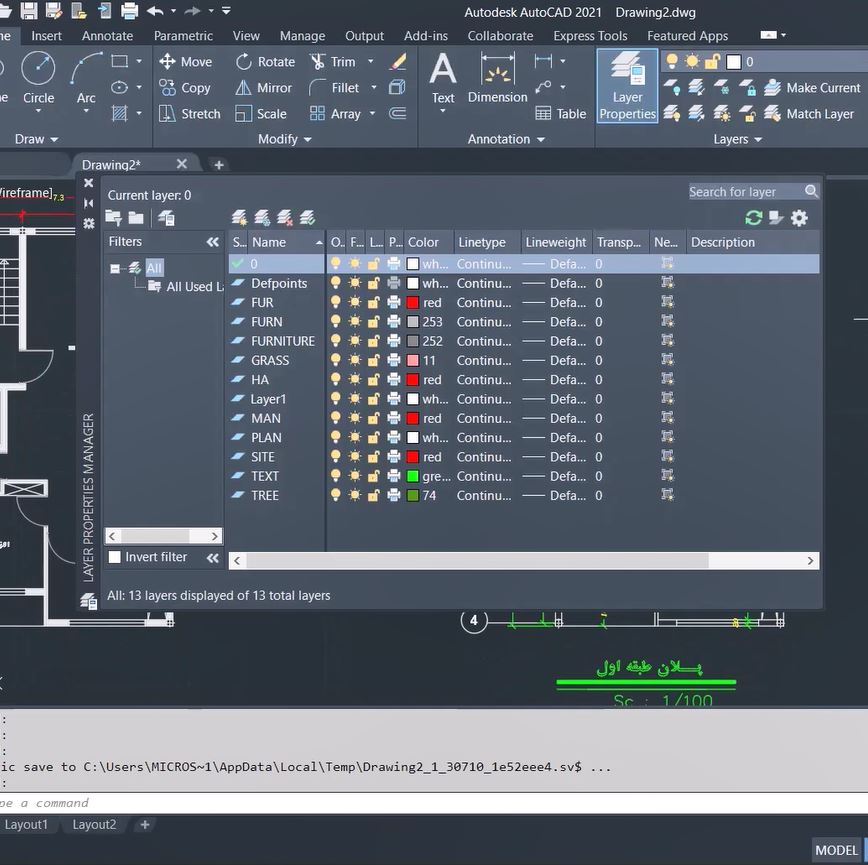
Task: Collapse the All filter tree node
Action: click(115, 269)
